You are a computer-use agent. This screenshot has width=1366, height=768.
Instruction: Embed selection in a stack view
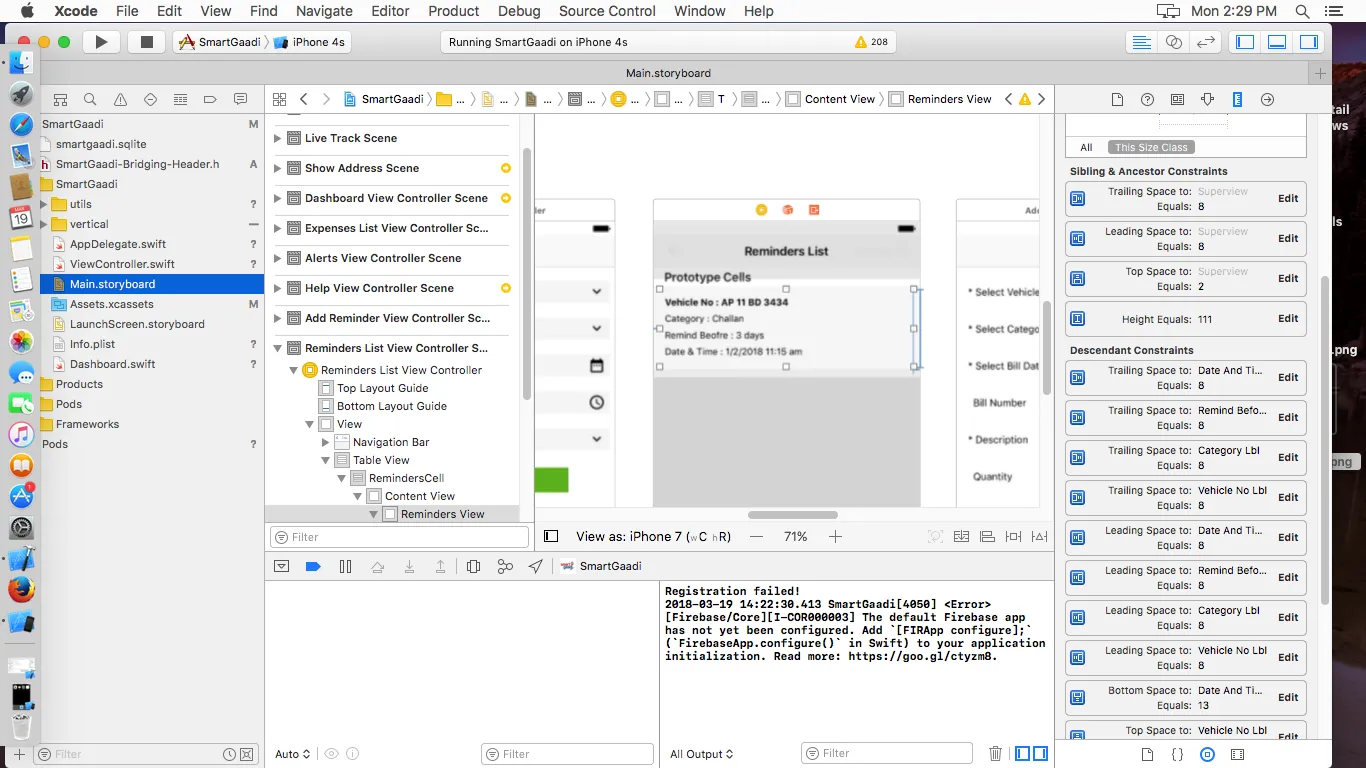(x=961, y=536)
